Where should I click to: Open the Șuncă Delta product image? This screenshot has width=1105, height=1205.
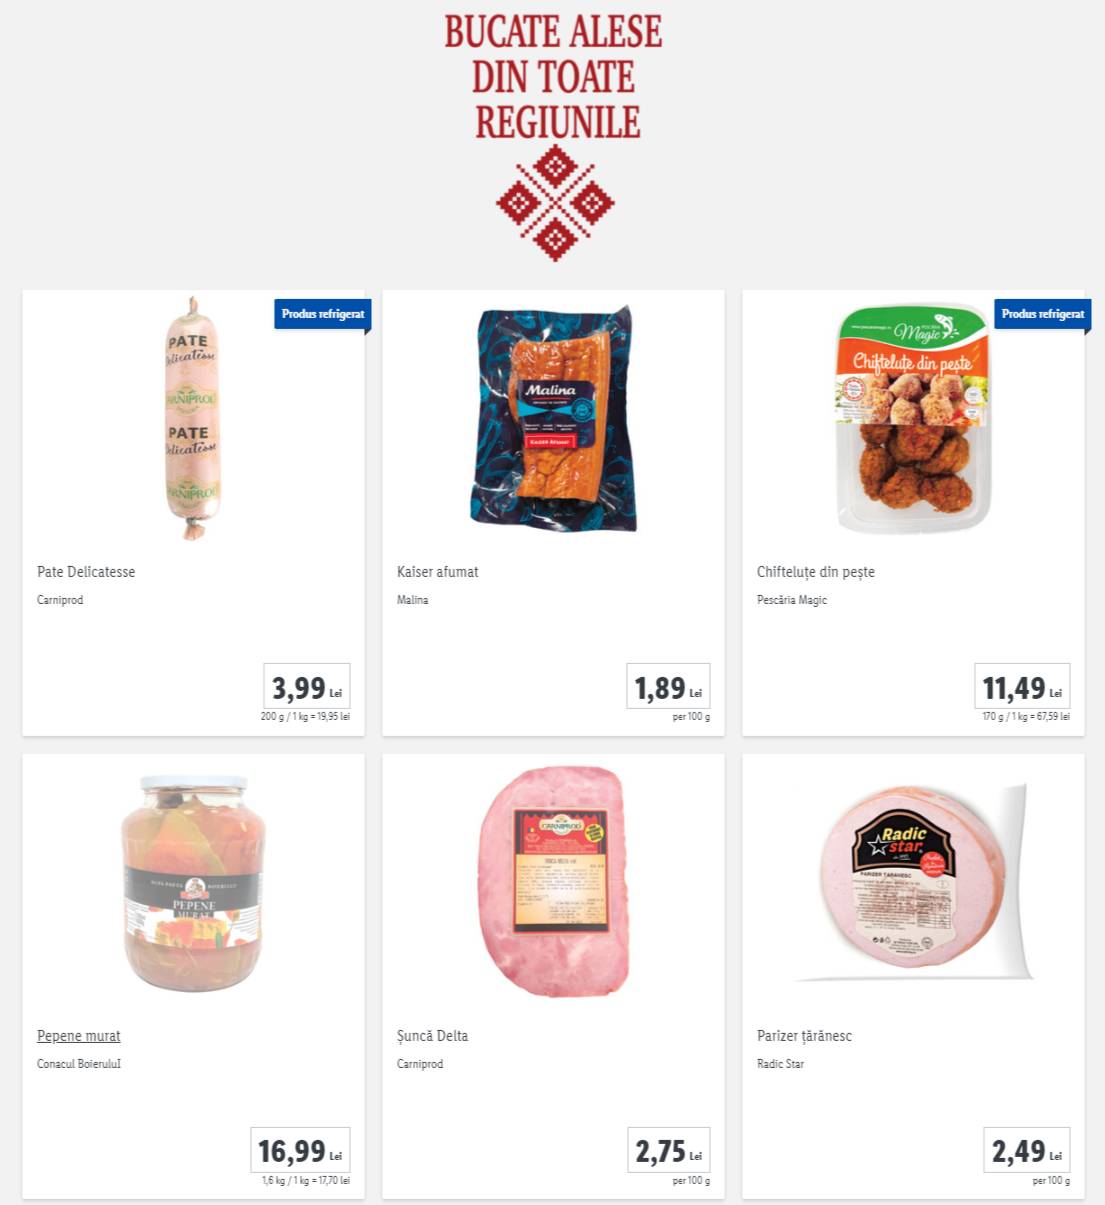tap(554, 883)
